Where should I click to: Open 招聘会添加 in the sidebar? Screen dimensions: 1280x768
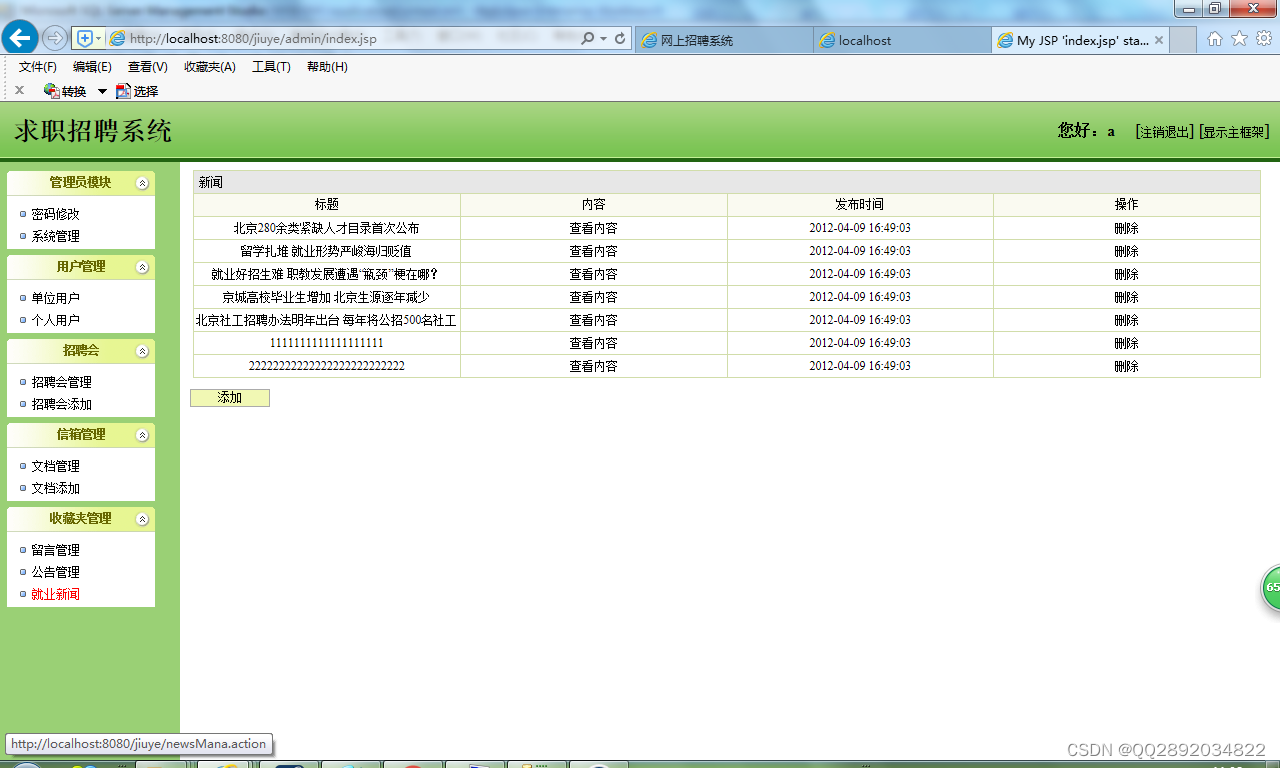coord(61,404)
